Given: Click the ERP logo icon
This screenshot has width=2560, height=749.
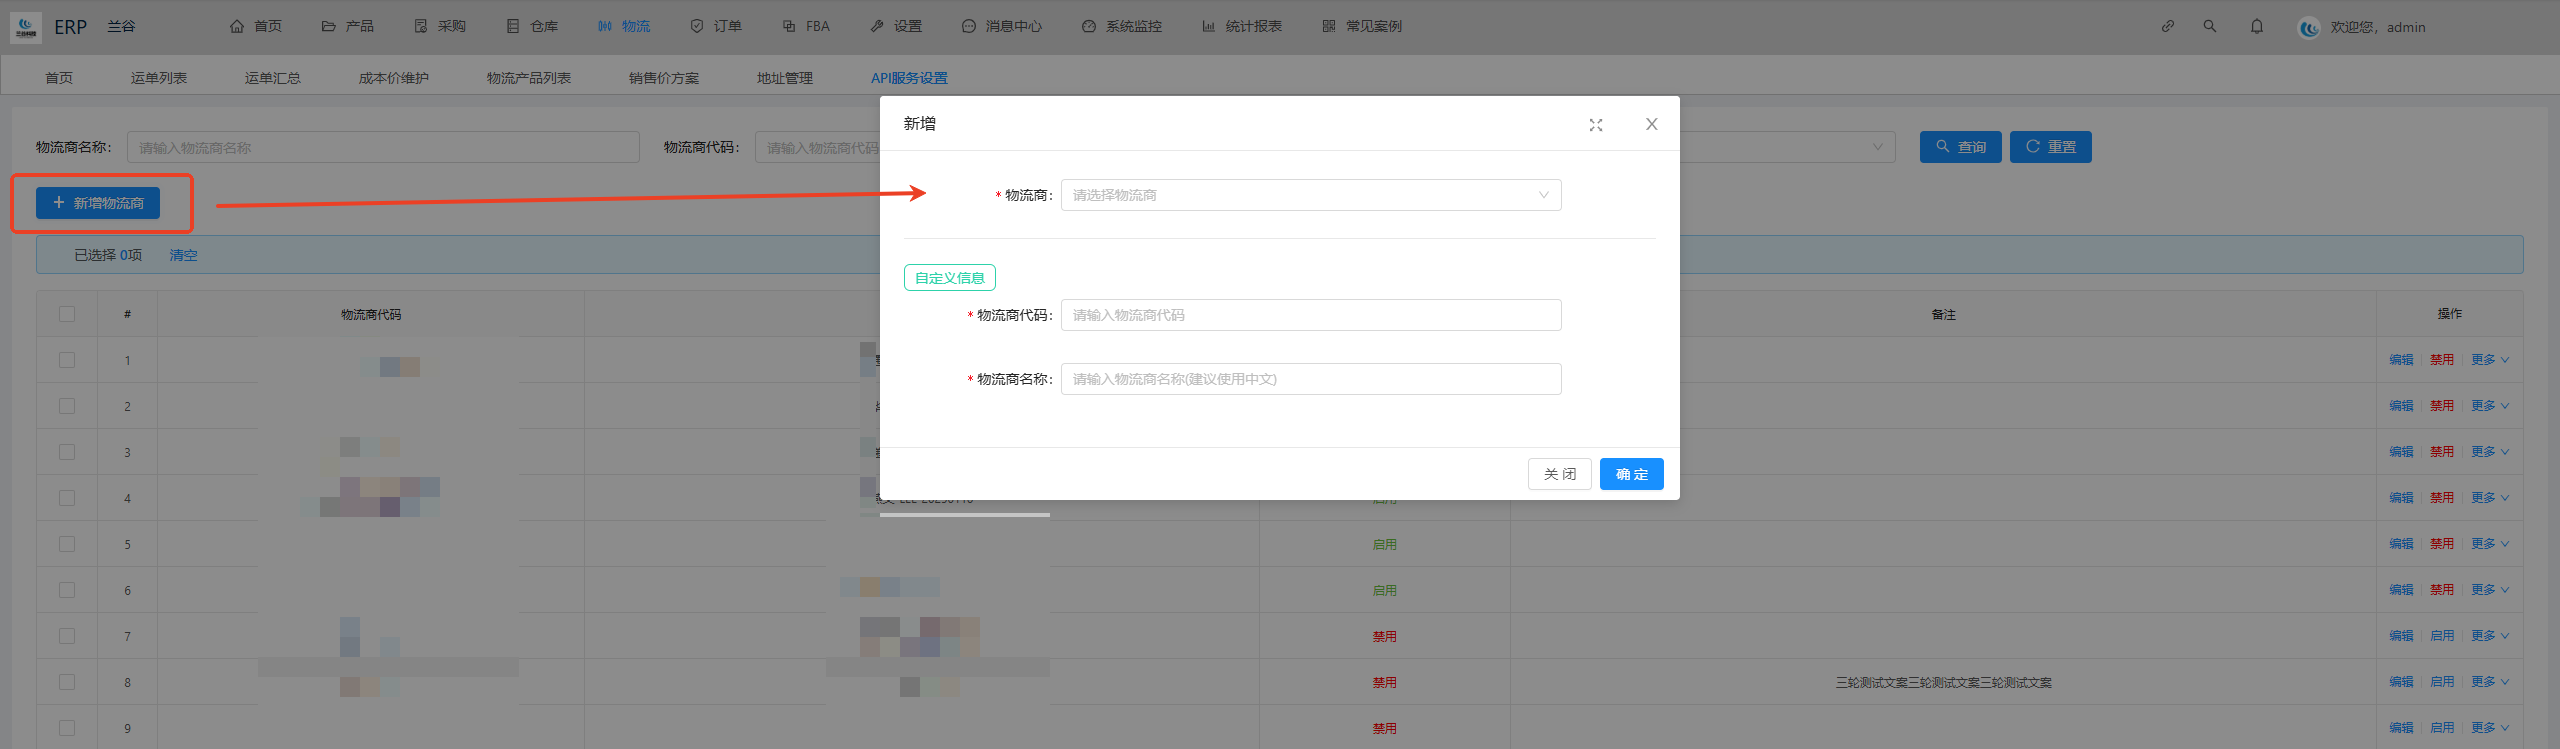Looking at the screenshot, I should point(26,27).
